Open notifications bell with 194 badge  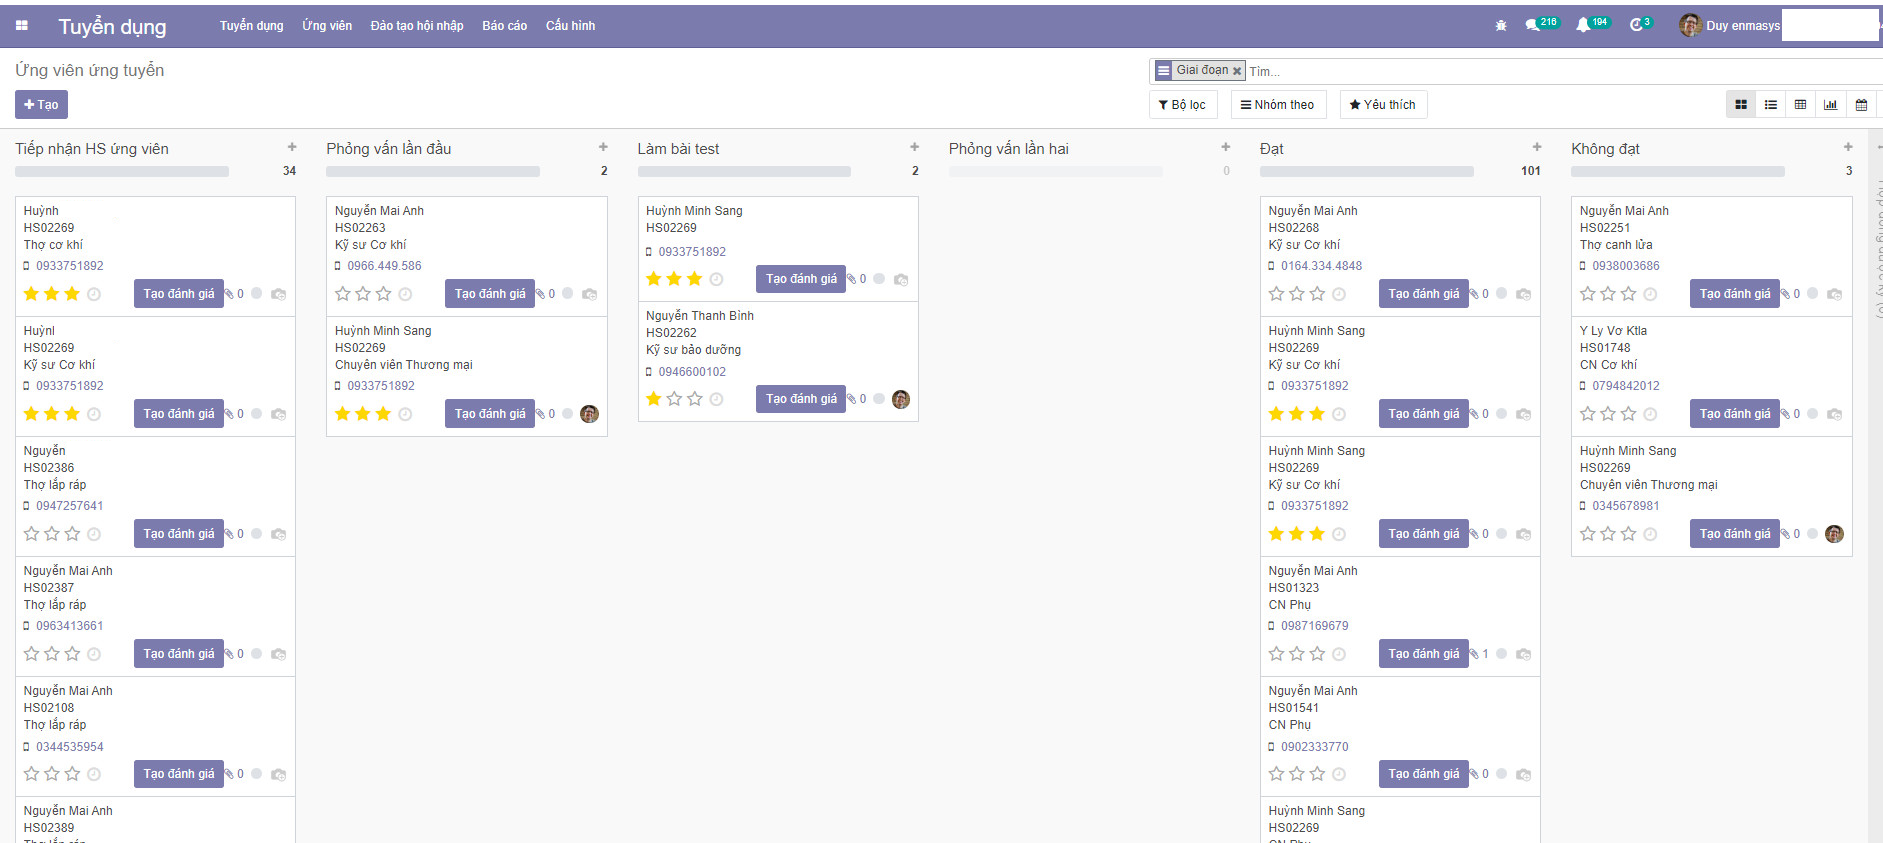[x=1583, y=26]
